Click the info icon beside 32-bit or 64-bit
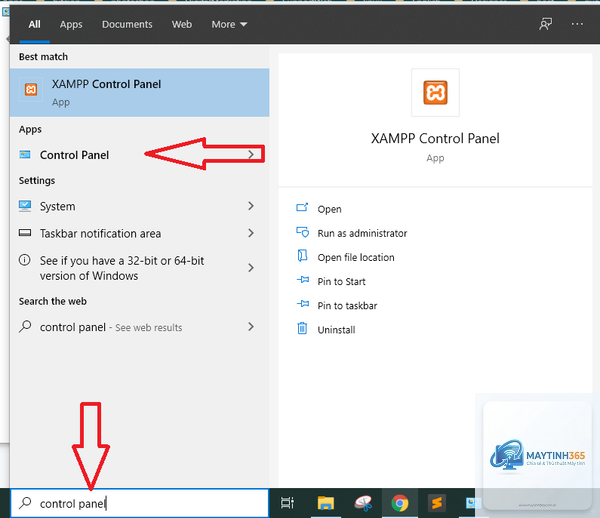 24,260
